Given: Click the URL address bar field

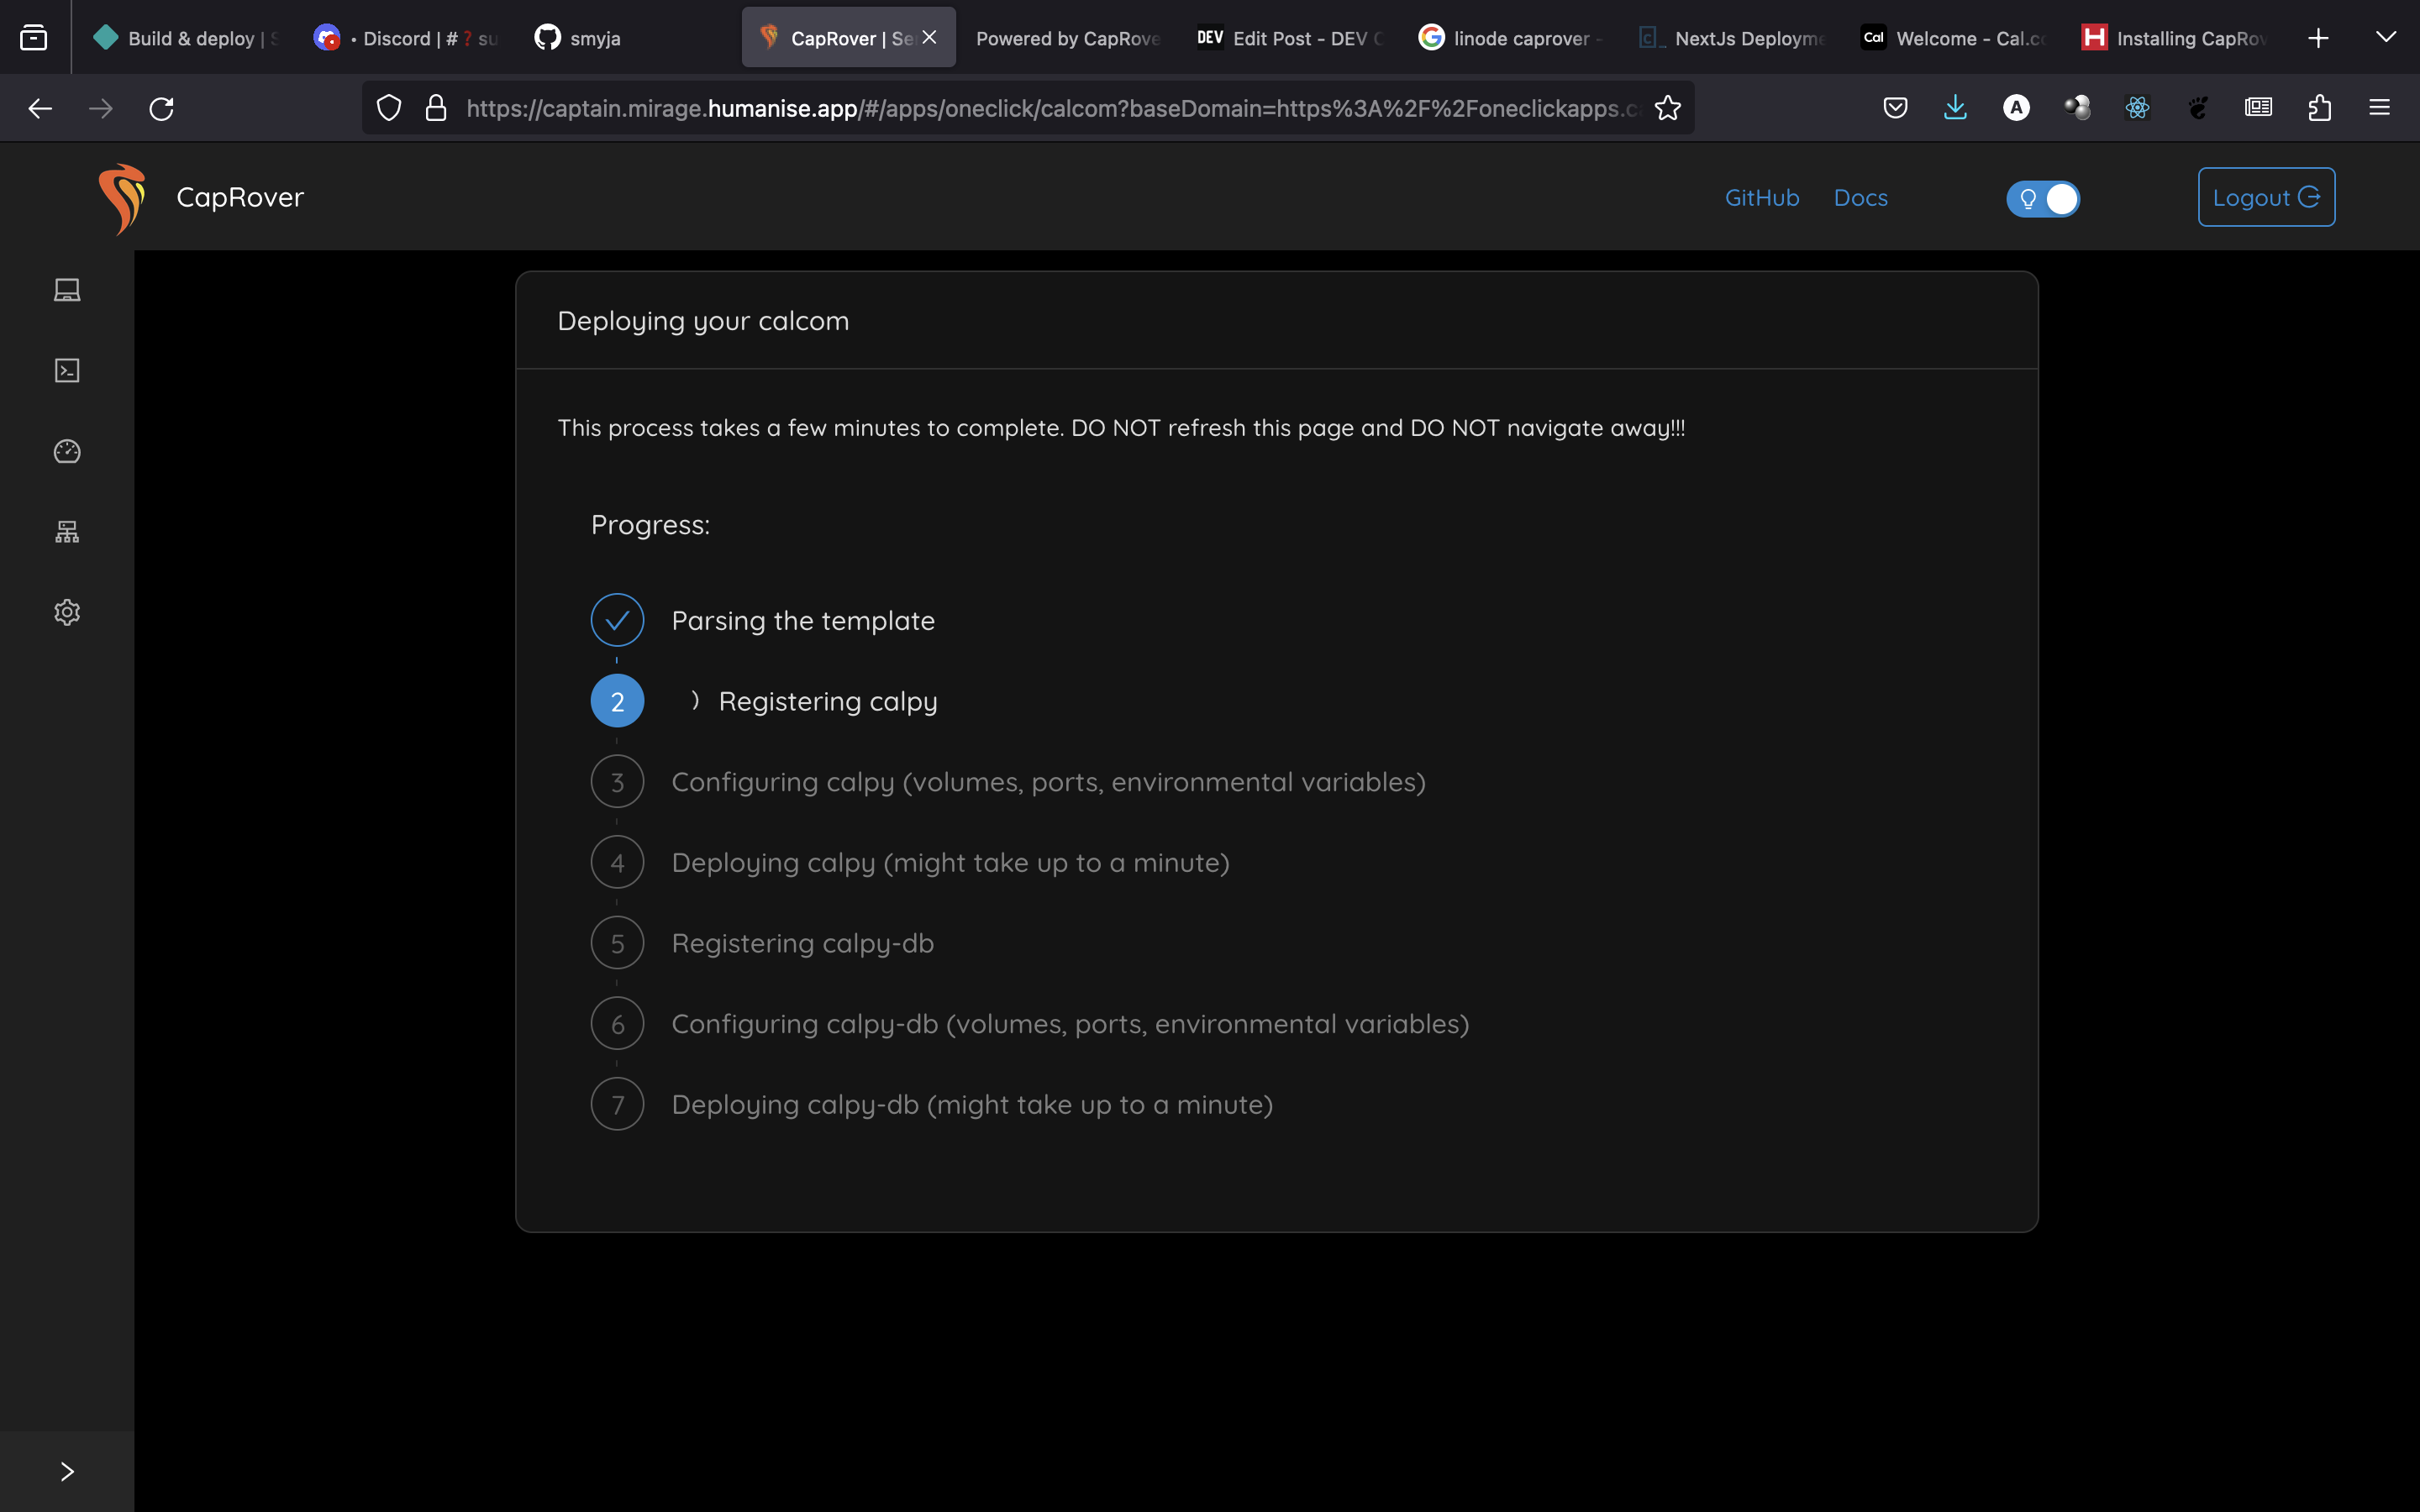Looking at the screenshot, I should 1050,108.
